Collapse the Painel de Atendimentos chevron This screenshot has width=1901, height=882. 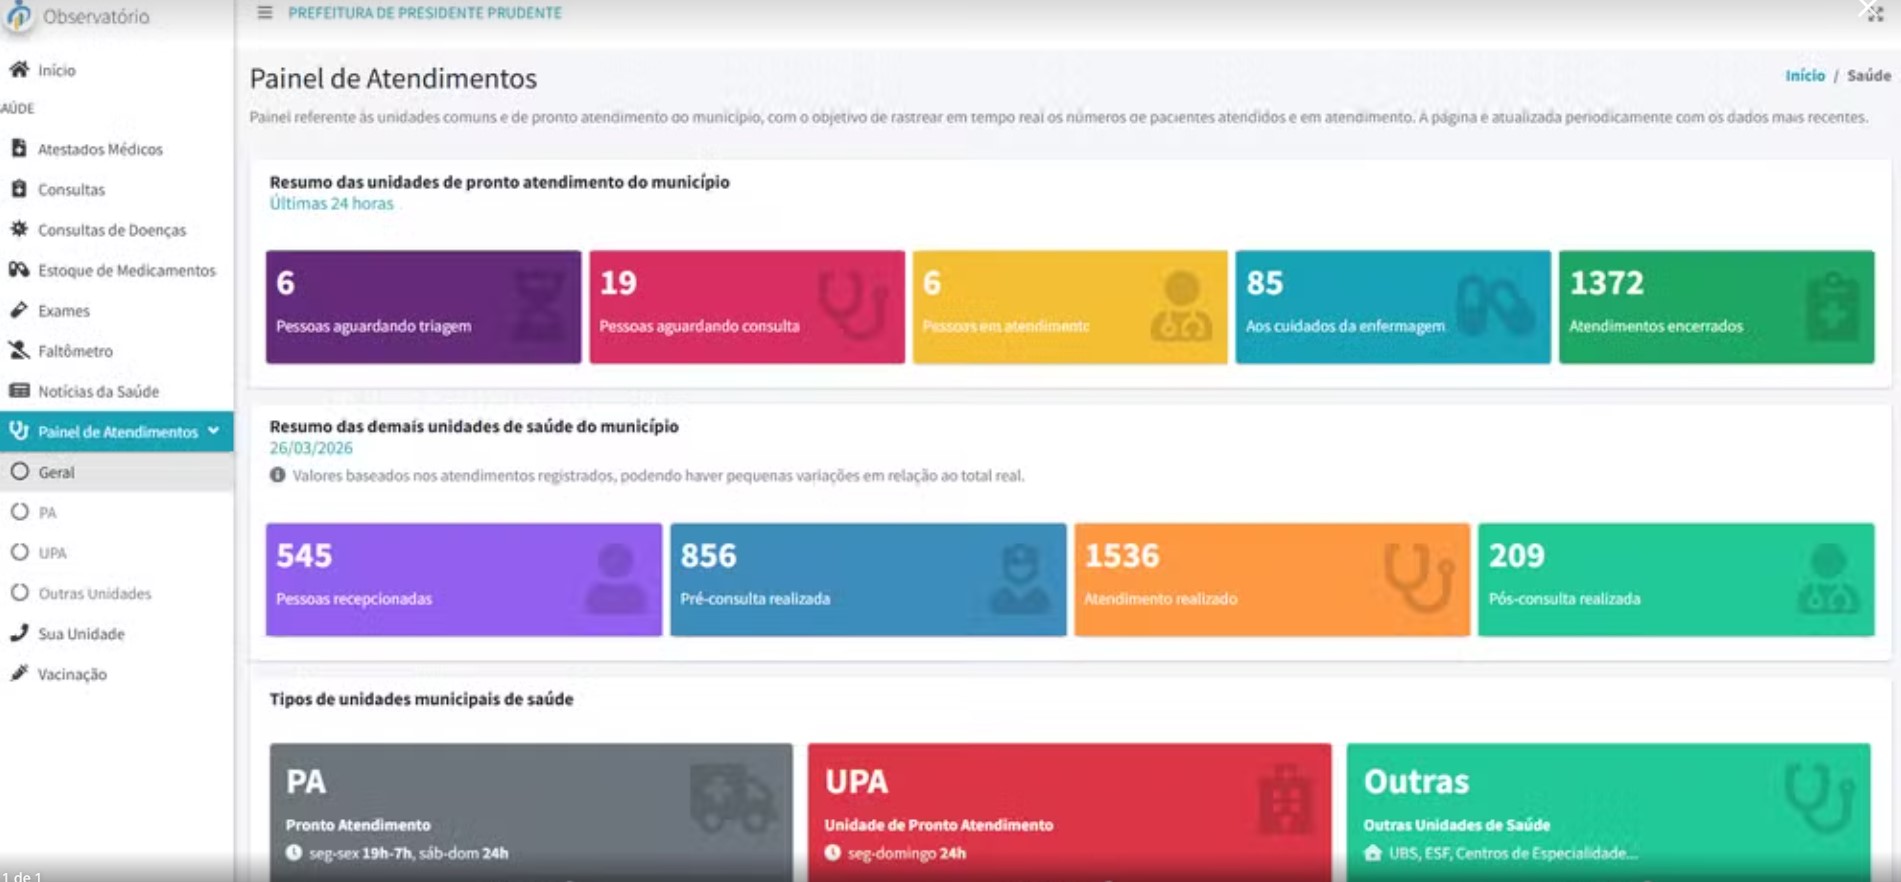tap(214, 431)
